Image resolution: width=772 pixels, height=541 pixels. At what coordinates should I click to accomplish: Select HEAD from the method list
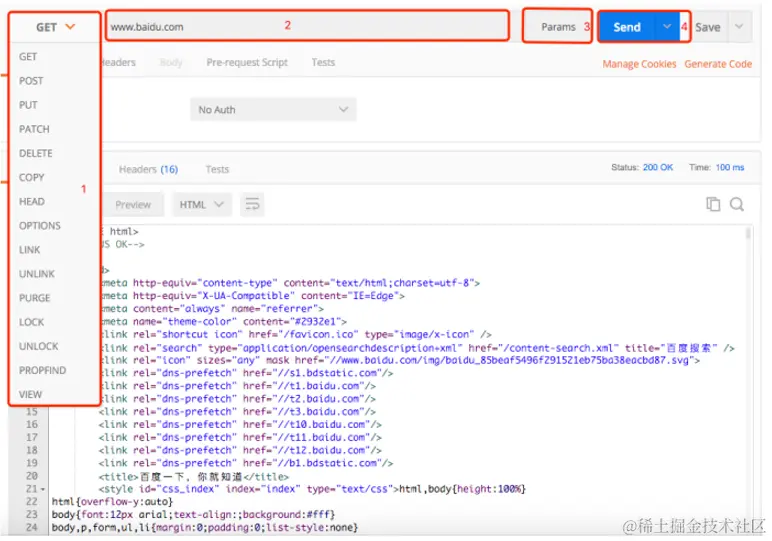32,201
